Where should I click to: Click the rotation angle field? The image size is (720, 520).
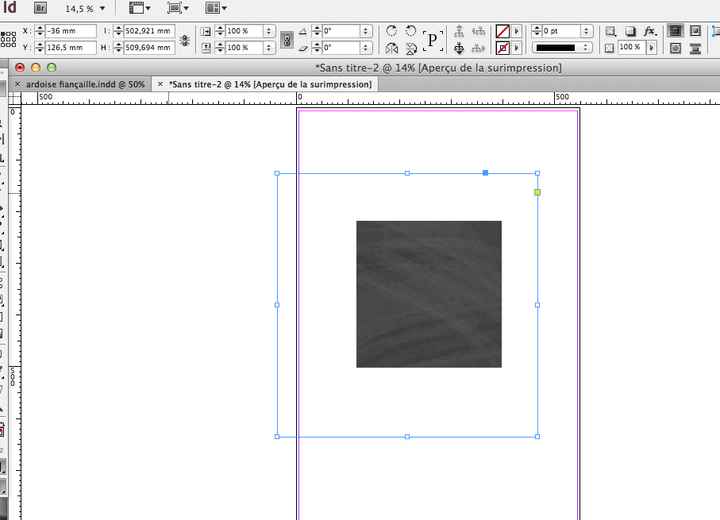[x=341, y=31]
